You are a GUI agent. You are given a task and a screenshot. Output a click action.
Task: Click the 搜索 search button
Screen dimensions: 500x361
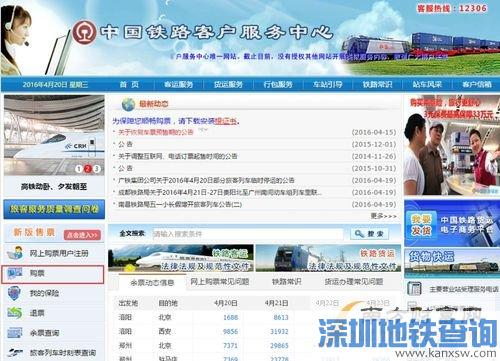[x=370, y=234]
